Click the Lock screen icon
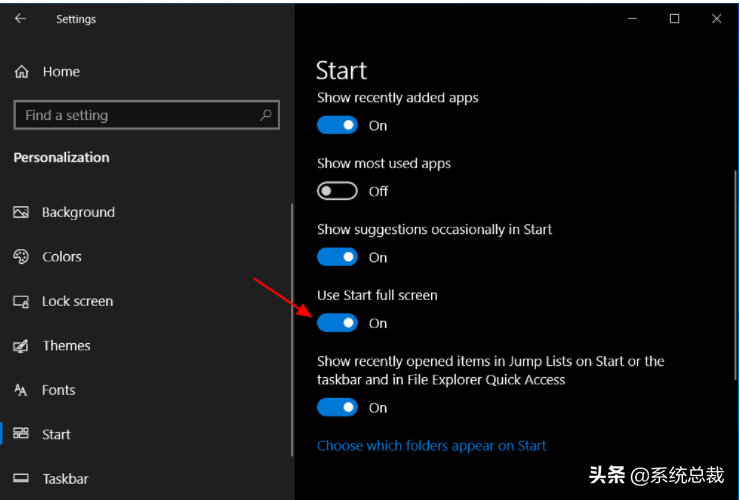 (x=21, y=301)
